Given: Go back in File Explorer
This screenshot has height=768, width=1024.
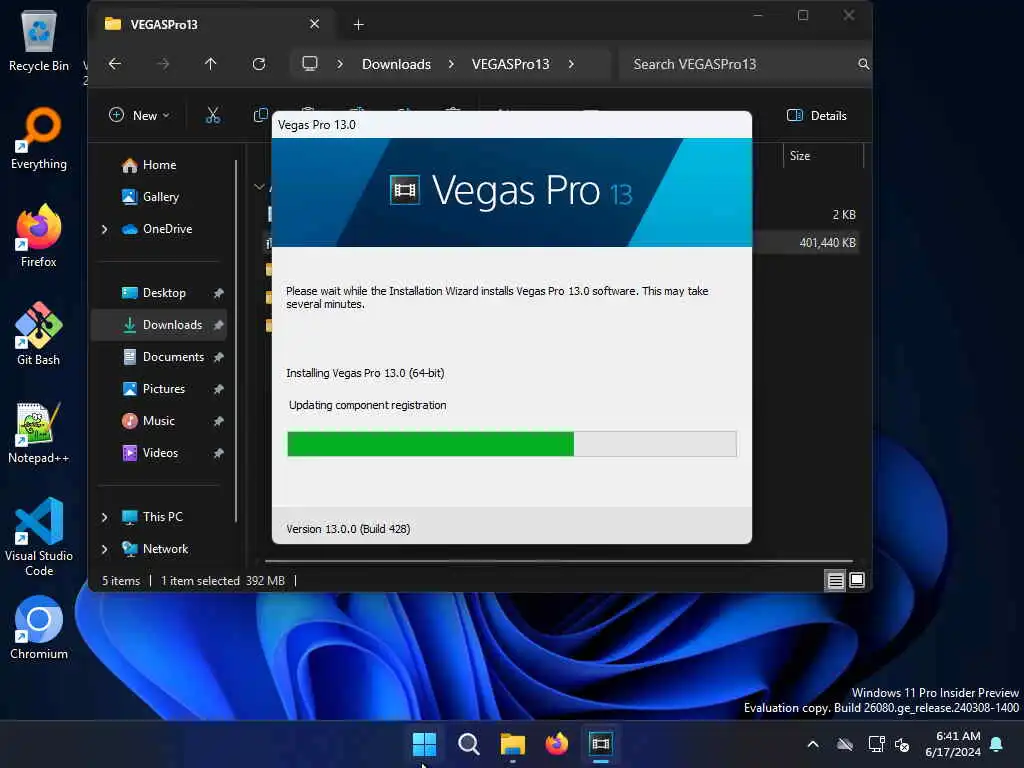Looking at the screenshot, I should [115, 64].
